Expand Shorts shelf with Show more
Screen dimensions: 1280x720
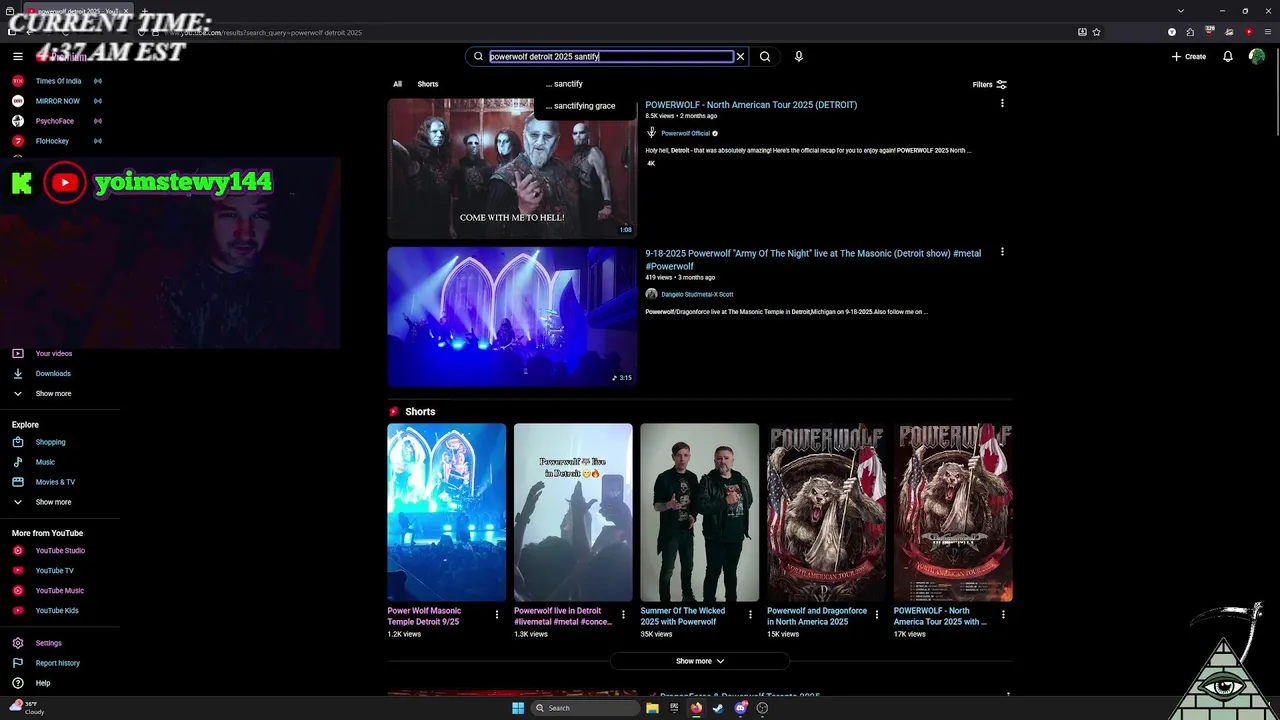click(700, 661)
